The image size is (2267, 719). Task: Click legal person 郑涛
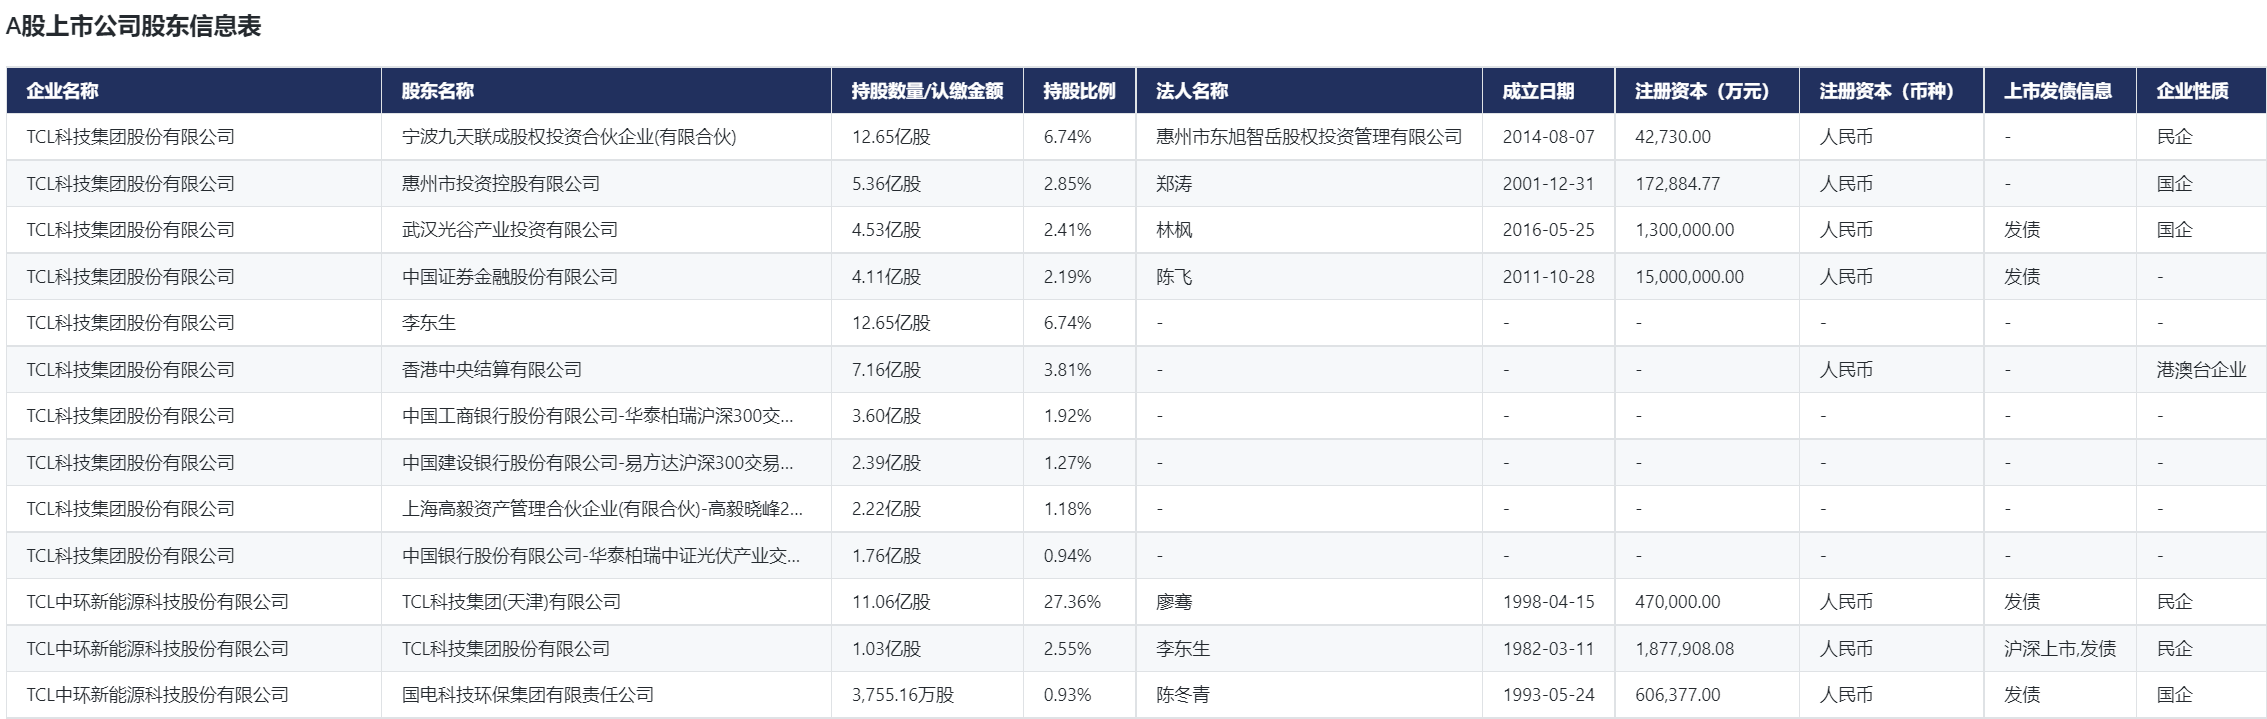(x=1174, y=184)
